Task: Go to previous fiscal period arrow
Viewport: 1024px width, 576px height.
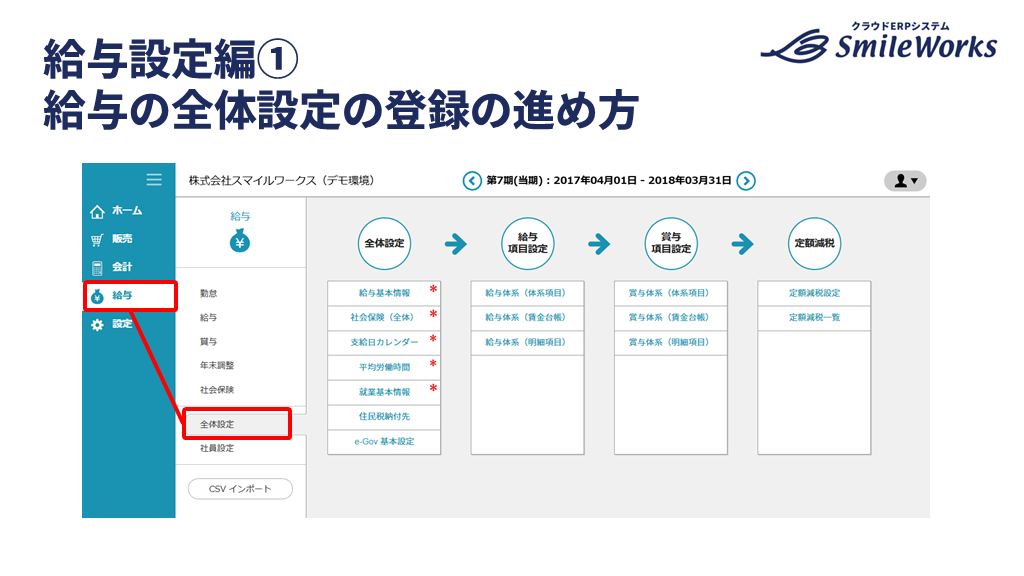Action: coord(472,181)
